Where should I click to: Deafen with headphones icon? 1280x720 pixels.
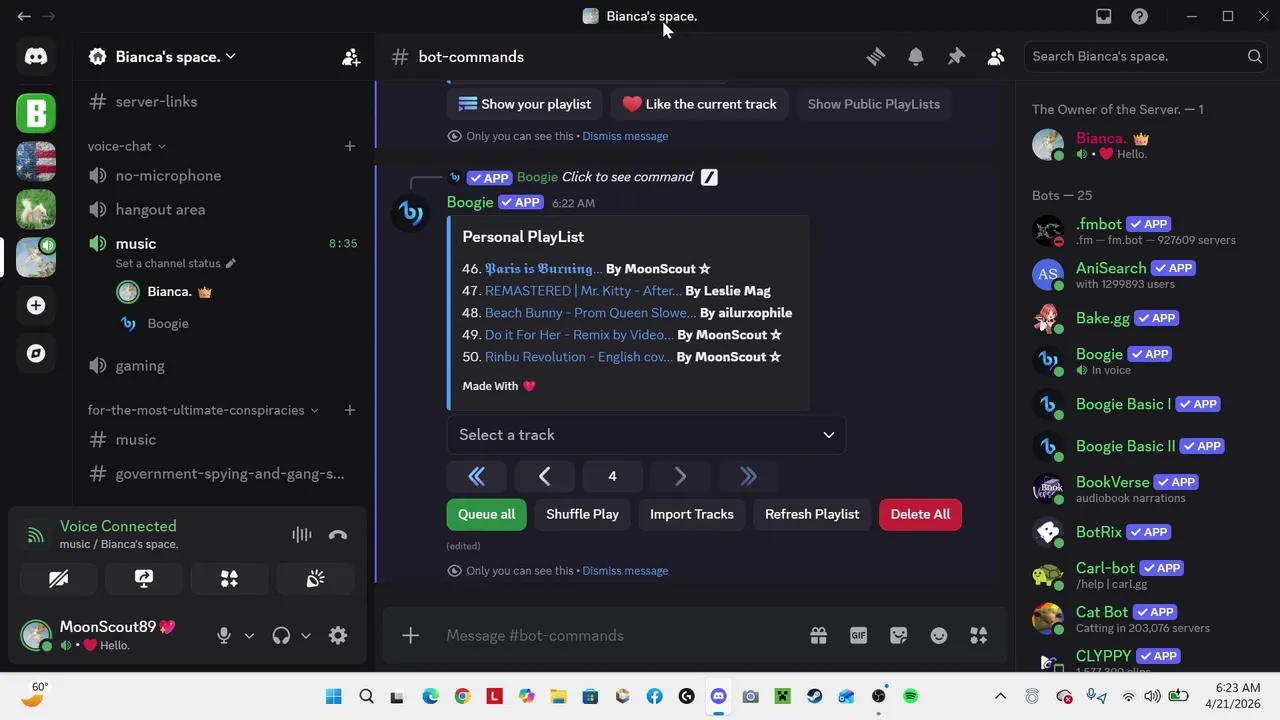pyautogui.click(x=281, y=636)
